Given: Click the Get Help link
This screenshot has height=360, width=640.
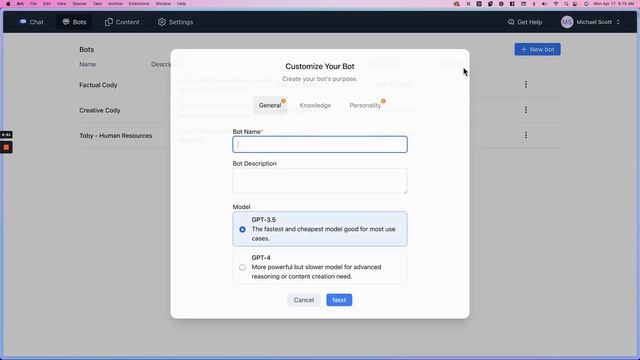Looking at the screenshot, I should click(525, 22).
